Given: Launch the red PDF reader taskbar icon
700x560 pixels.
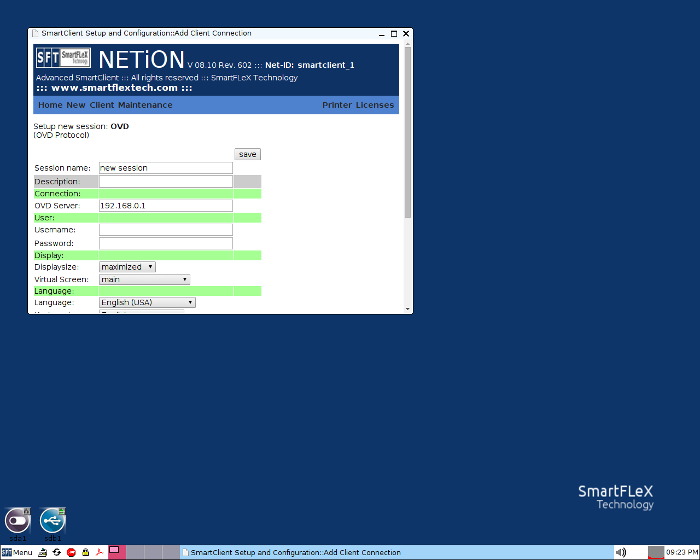Looking at the screenshot, I should [99, 552].
